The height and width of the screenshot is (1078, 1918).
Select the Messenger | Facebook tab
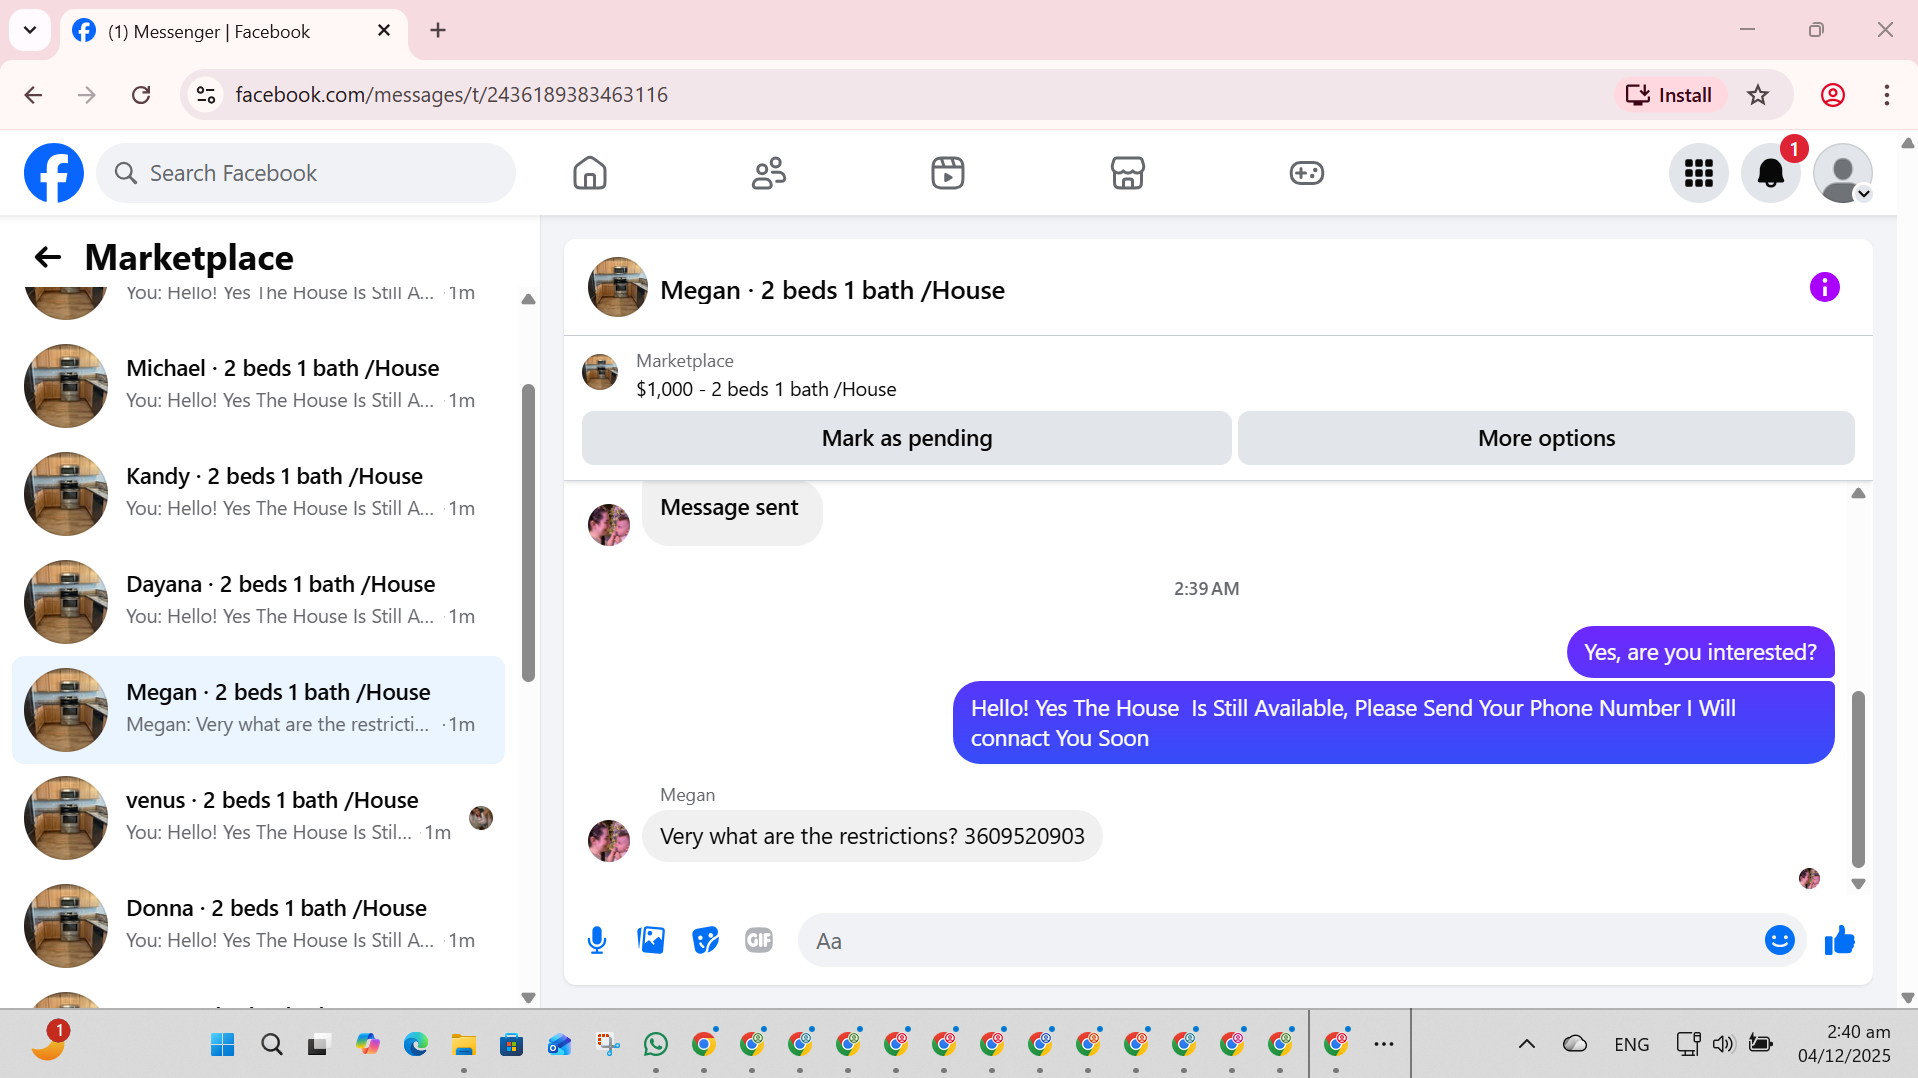[234, 32]
